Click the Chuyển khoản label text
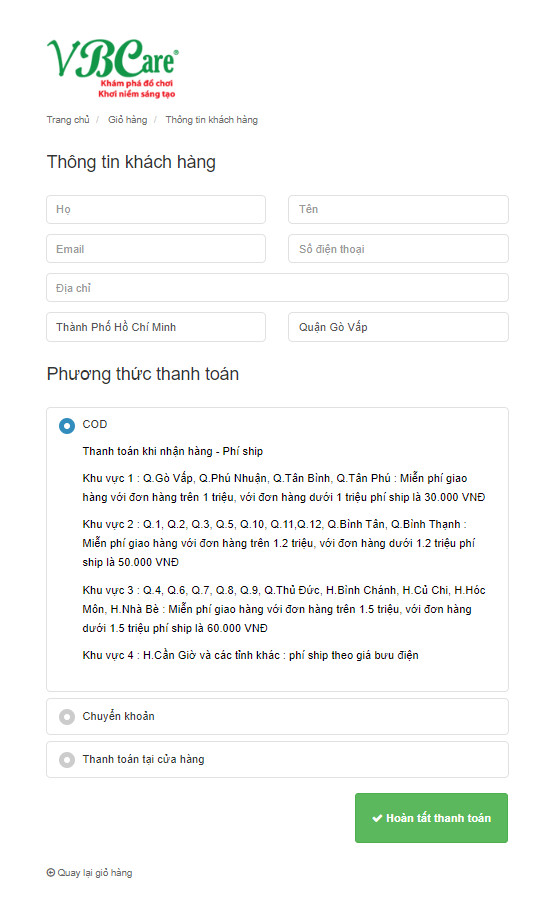Image resolution: width=553 pixels, height=900 pixels. tap(118, 716)
